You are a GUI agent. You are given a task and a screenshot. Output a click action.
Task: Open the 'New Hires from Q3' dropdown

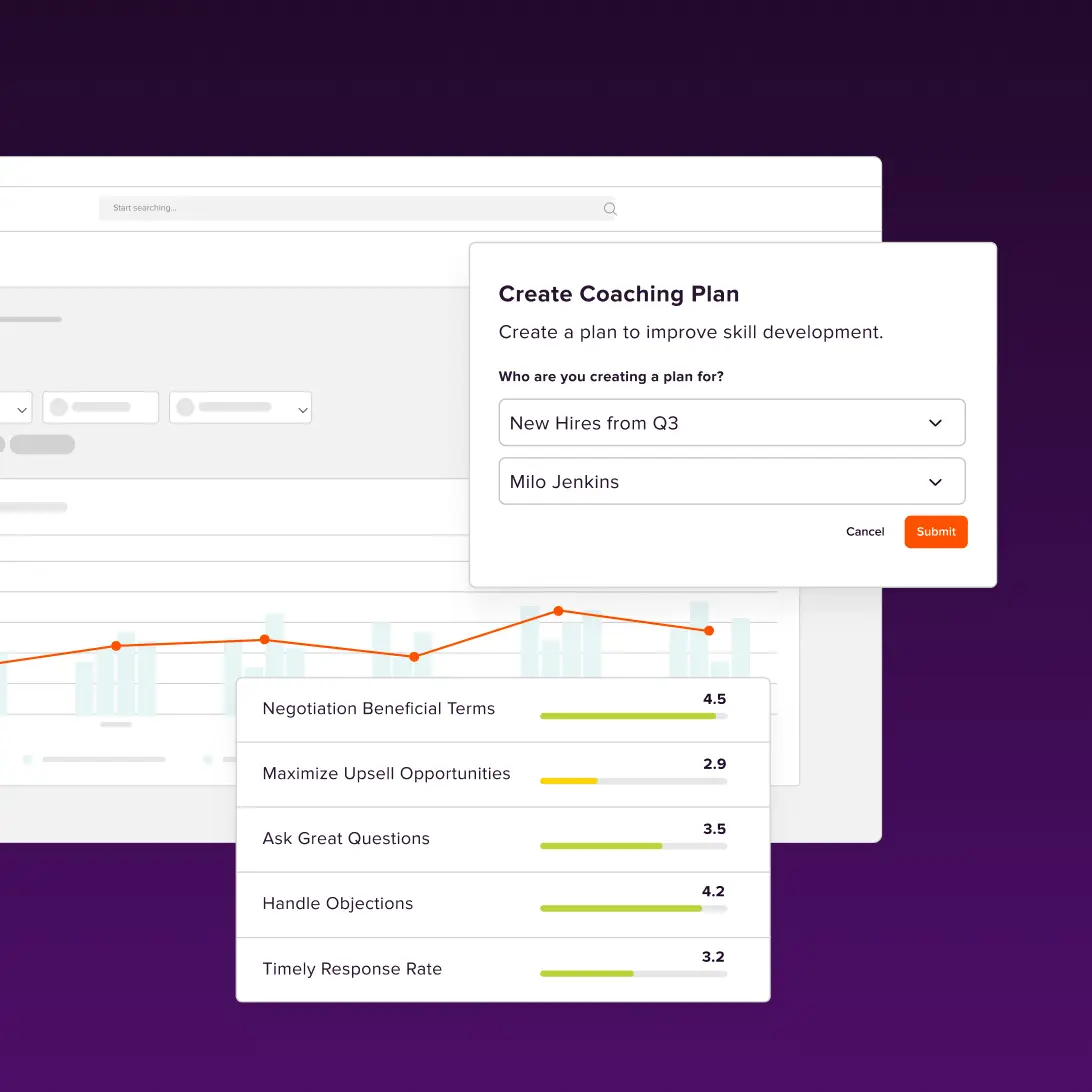click(731, 422)
